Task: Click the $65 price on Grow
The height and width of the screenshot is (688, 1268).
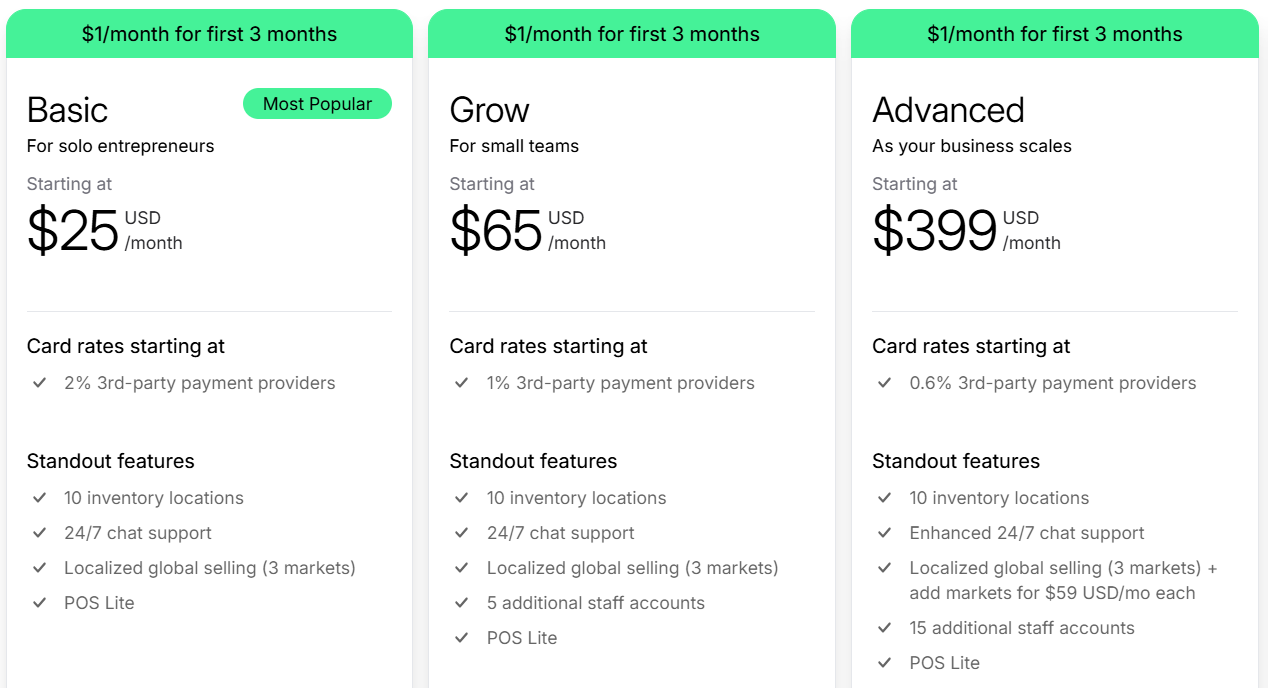Action: click(x=496, y=231)
